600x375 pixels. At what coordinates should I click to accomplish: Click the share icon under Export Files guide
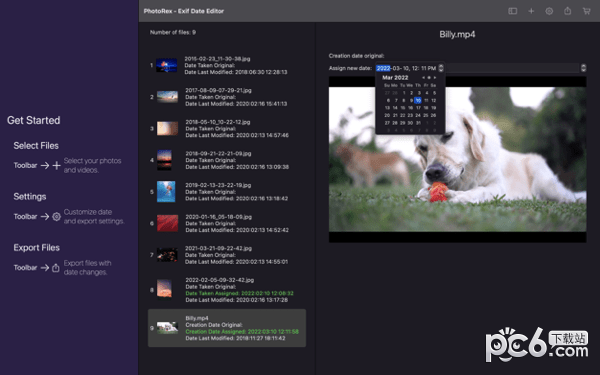(x=56, y=267)
